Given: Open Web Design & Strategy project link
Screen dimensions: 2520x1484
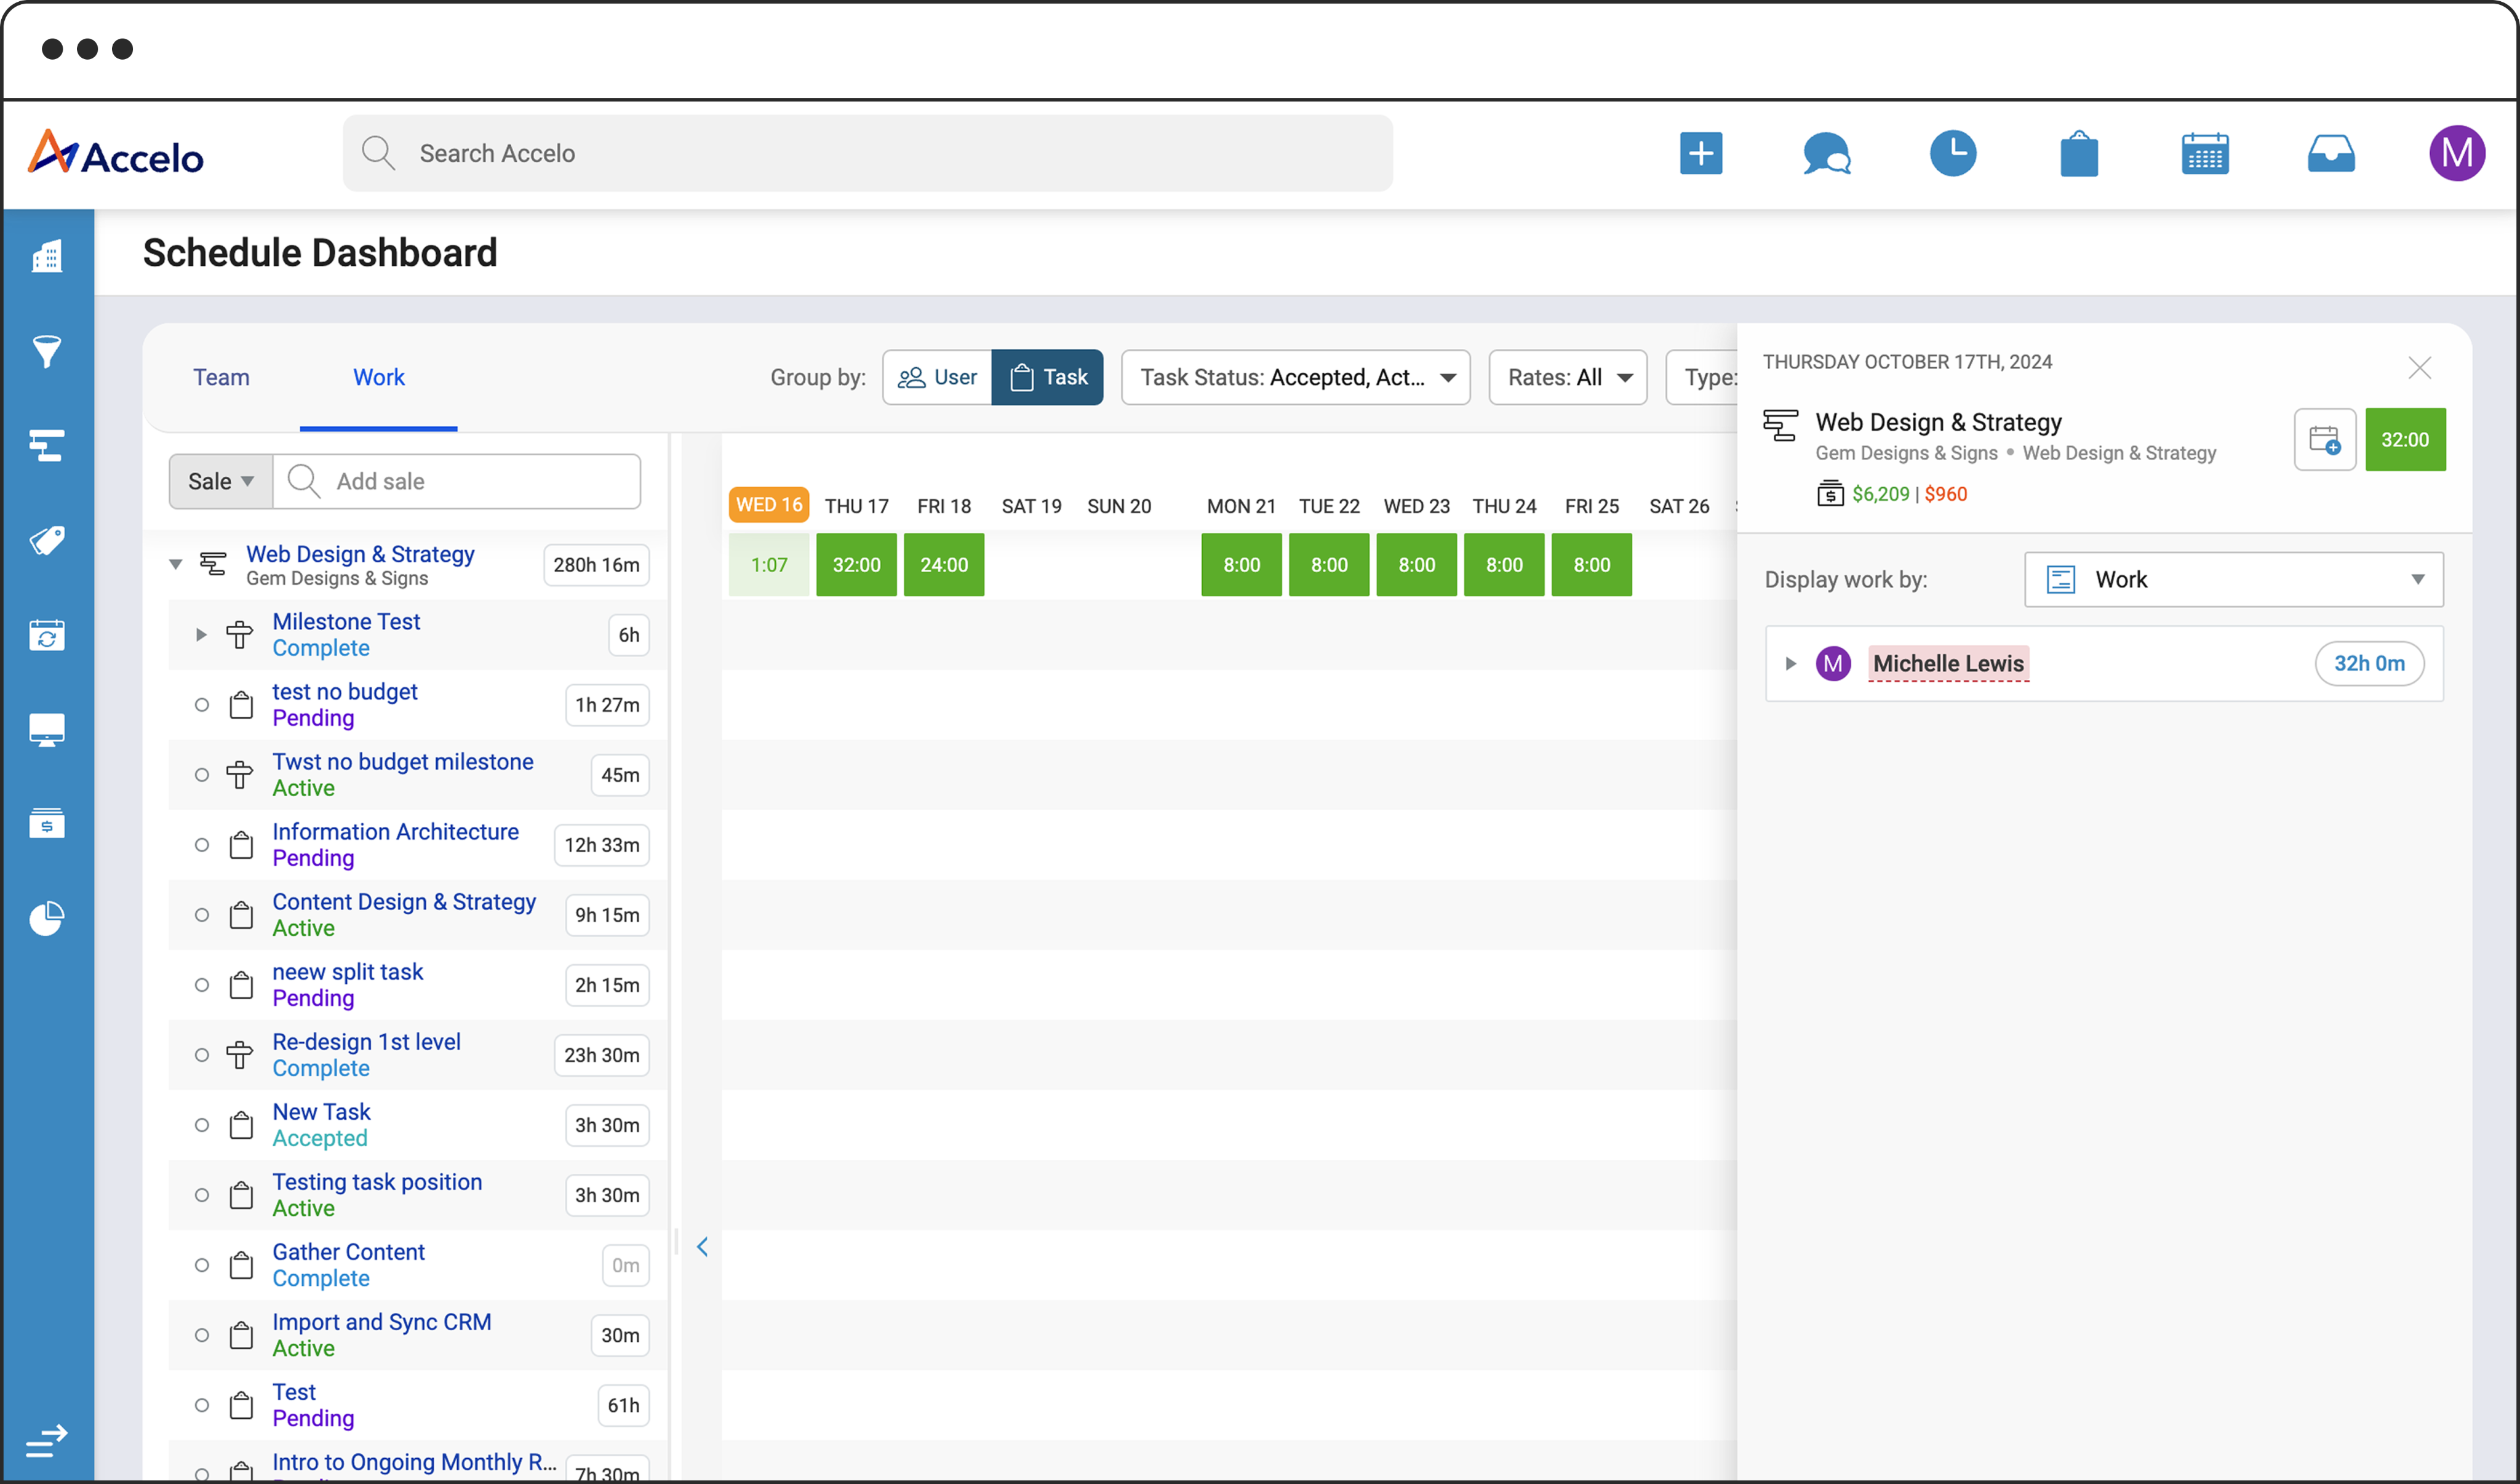Looking at the screenshot, I should (360, 554).
